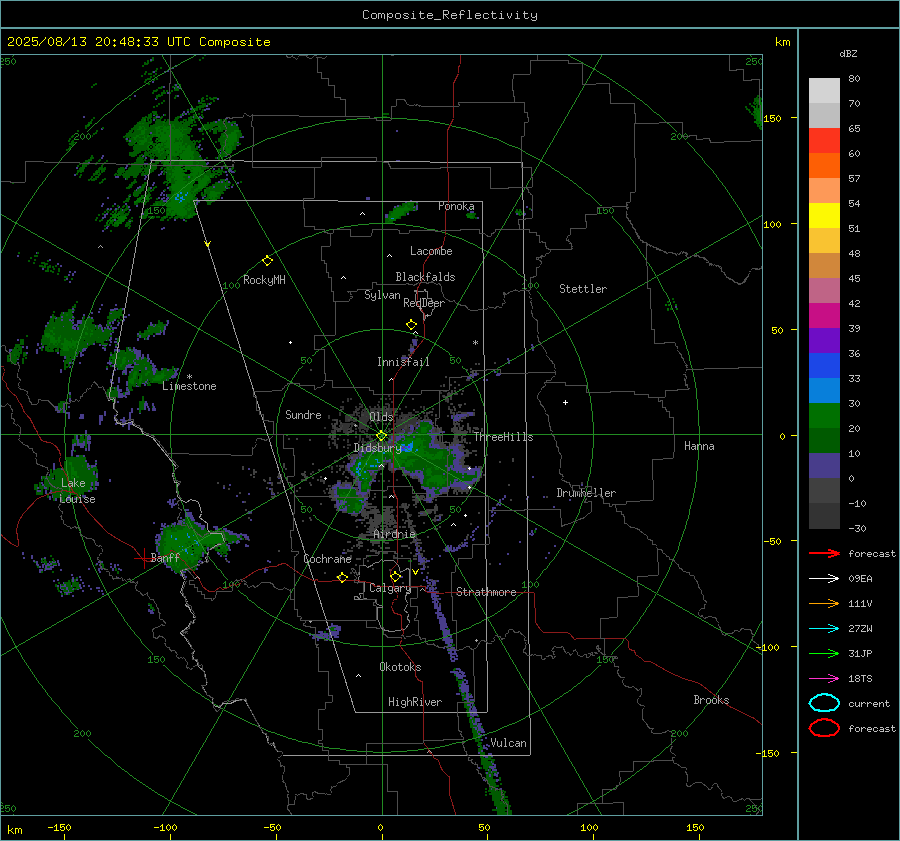Click the -150 tick on bottom axis
The height and width of the screenshot is (841, 900).
pyautogui.click(x=59, y=827)
